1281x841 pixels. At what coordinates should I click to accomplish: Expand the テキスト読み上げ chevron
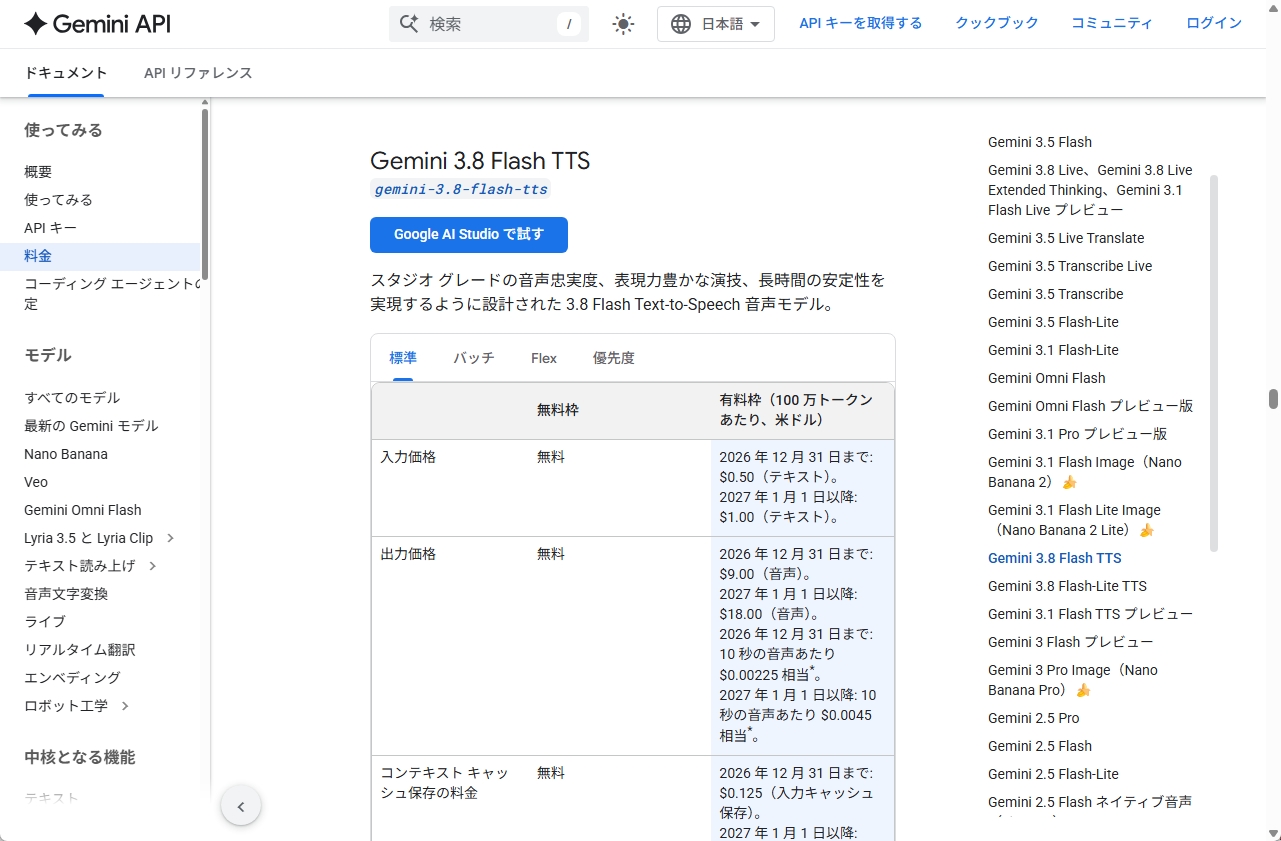[x=152, y=566]
